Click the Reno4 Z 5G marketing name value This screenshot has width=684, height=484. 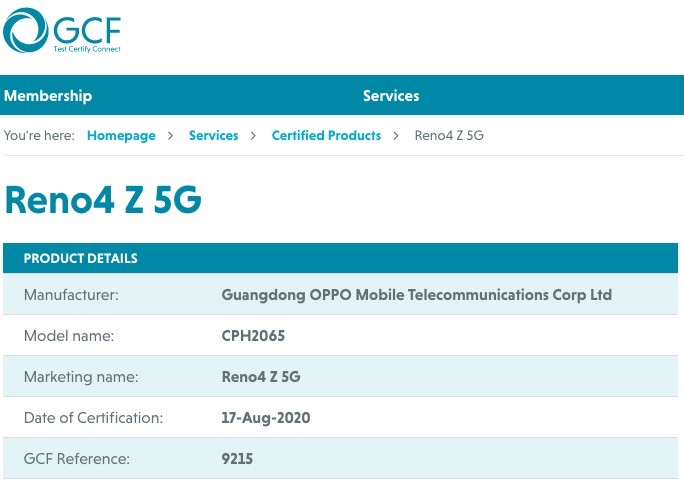261,377
